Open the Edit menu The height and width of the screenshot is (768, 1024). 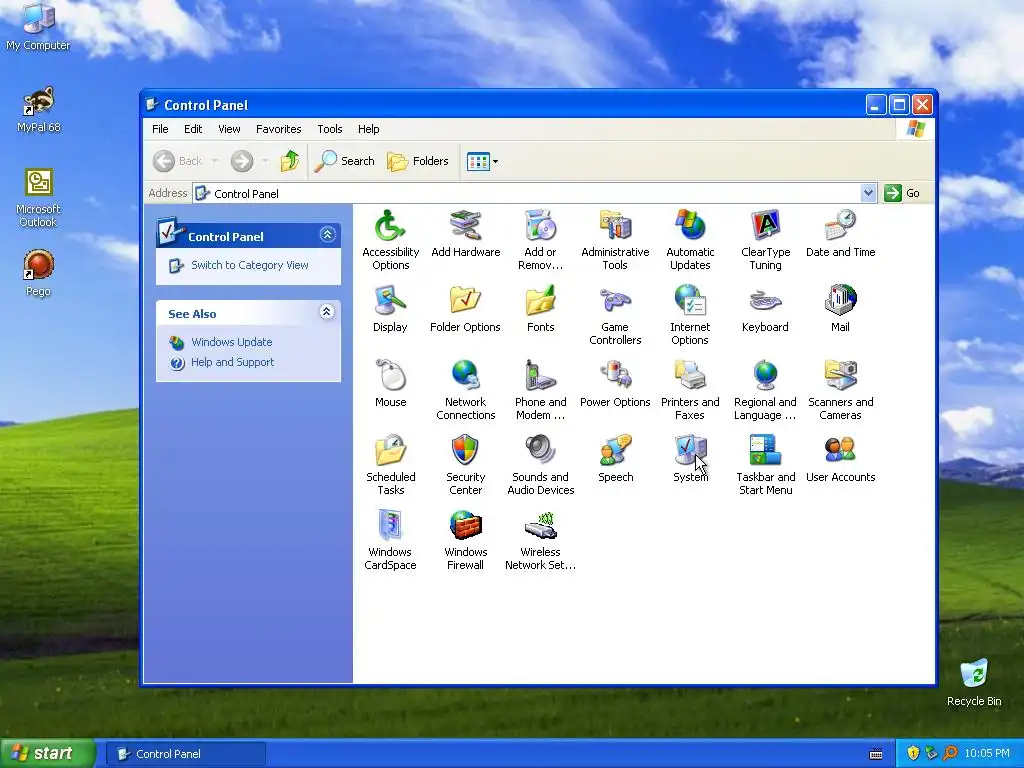tap(193, 129)
